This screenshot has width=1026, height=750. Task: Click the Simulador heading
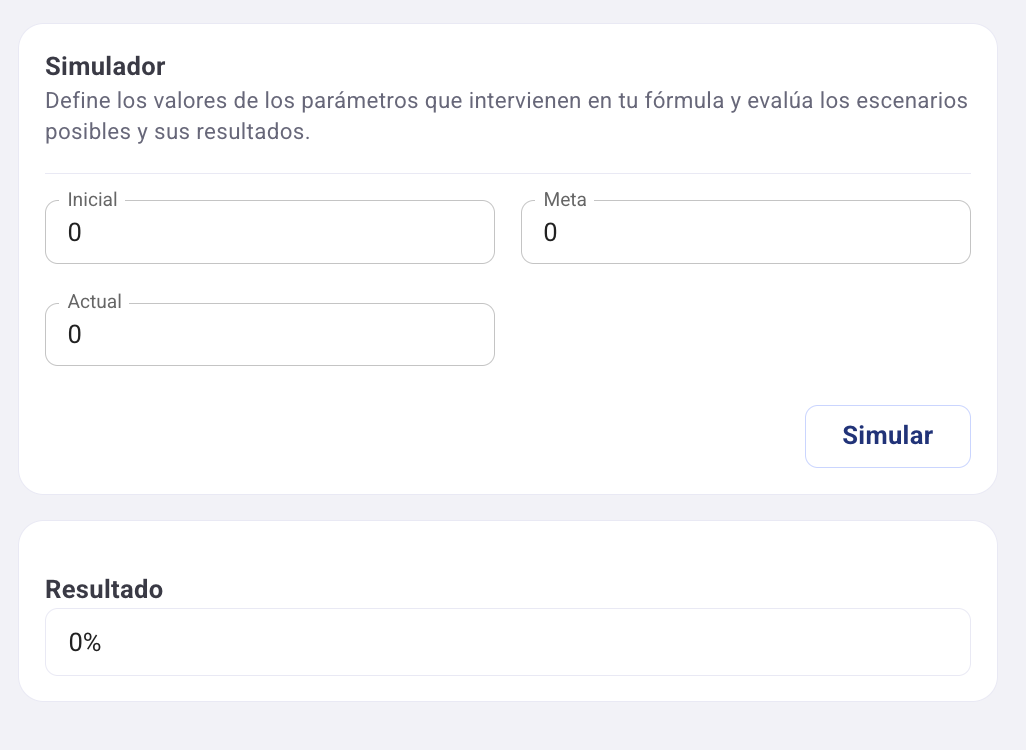[x=105, y=67]
